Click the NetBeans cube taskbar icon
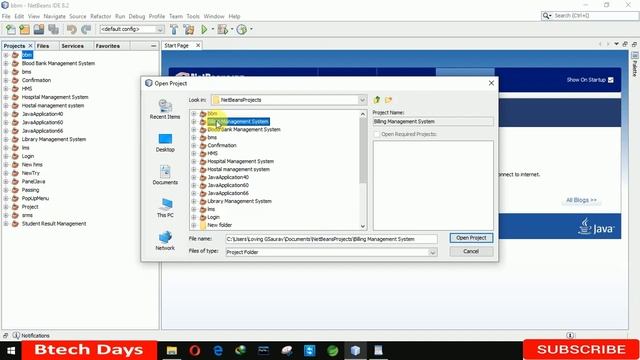The height and width of the screenshot is (360, 640). 355,350
